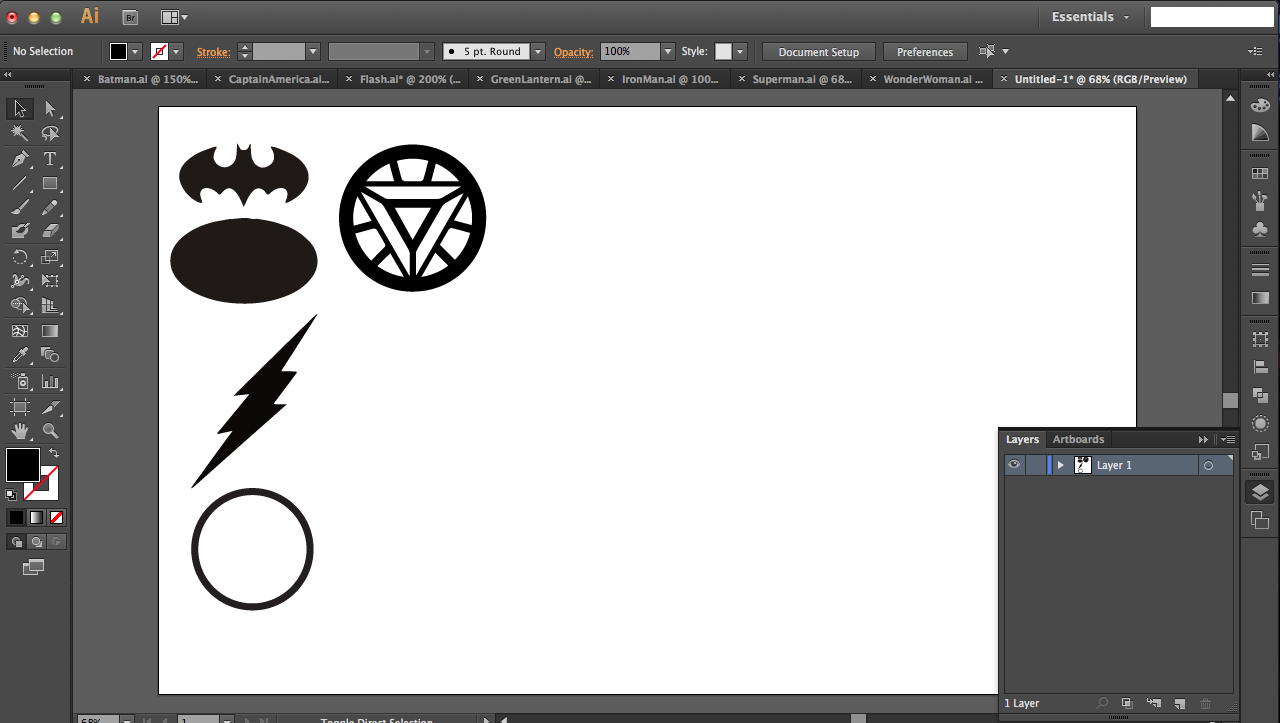This screenshot has height=723, width=1280.
Task: Open the 5 pt. Round brush dropdown
Action: [x=538, y=51]
